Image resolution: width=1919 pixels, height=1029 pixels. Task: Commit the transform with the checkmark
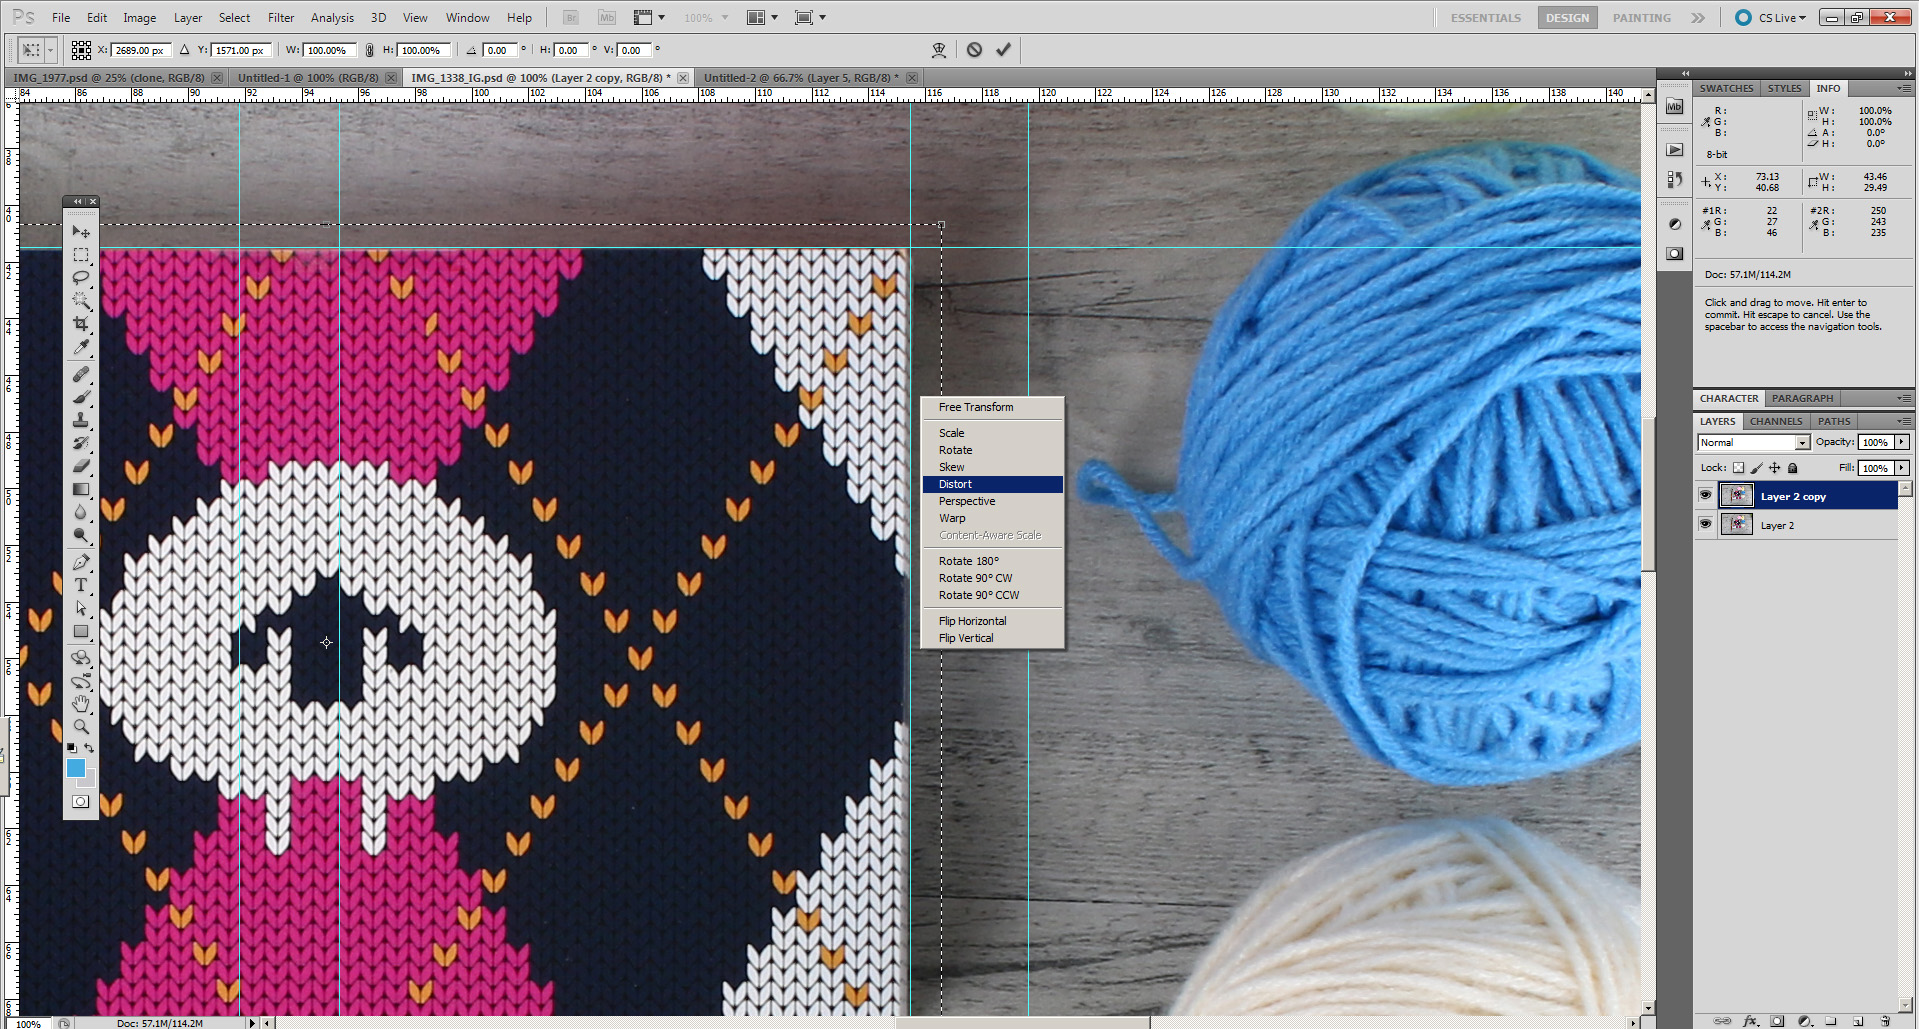point(1003,50)
